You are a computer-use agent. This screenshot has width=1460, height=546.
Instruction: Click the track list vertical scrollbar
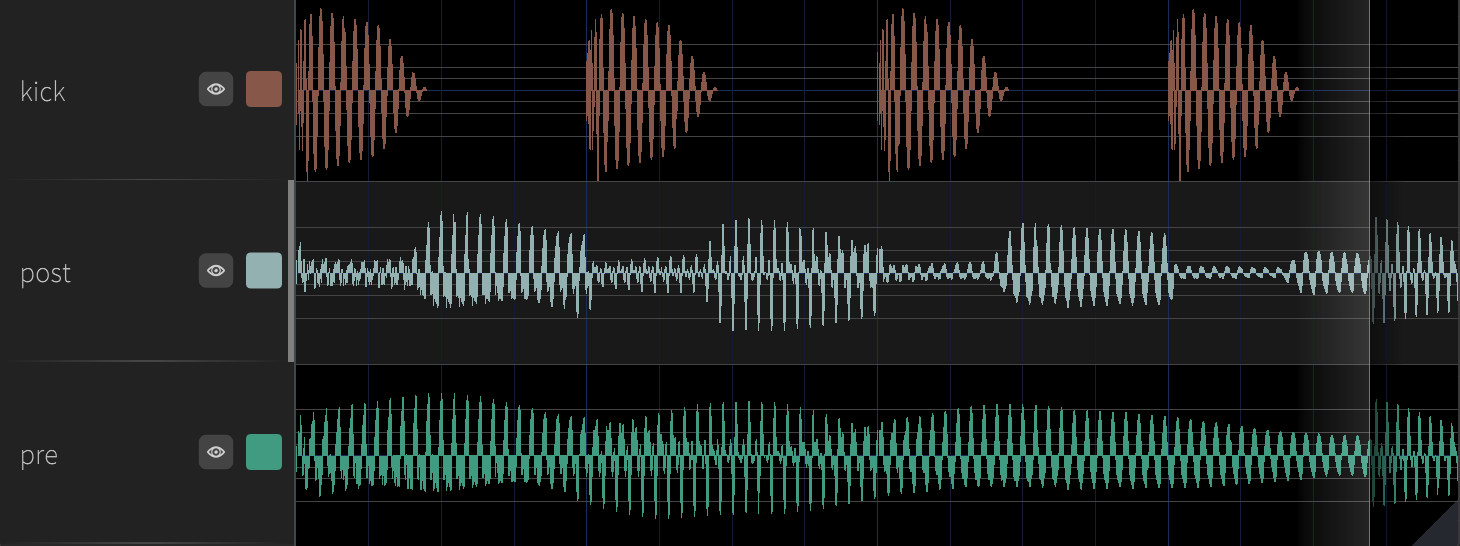click(x=291, y=271)
